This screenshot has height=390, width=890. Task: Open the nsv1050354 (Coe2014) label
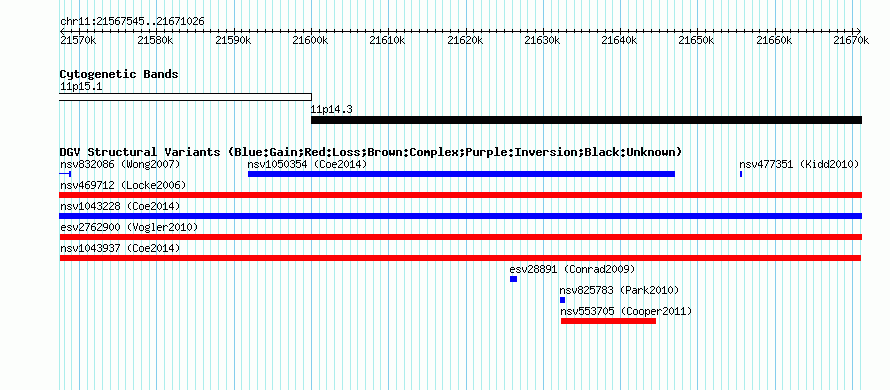[x=308, y=164]
